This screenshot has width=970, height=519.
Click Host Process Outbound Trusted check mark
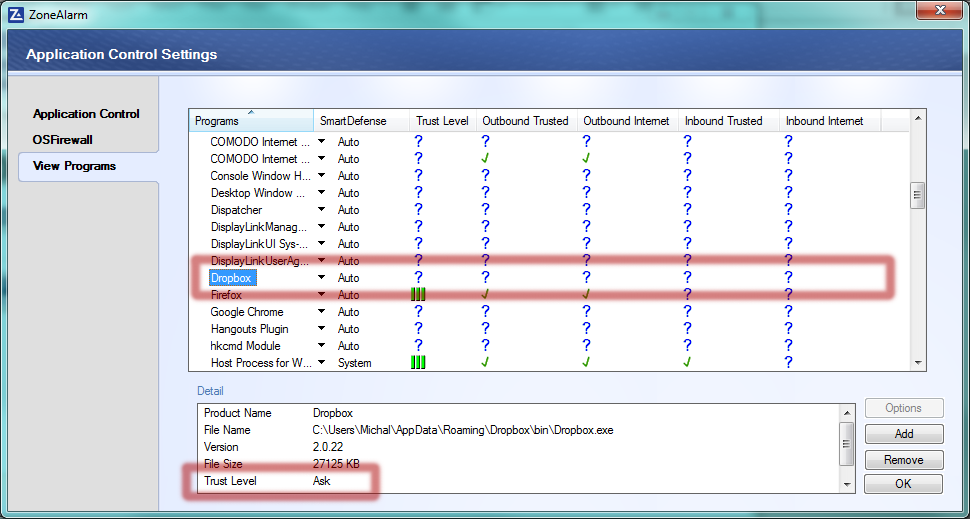[486, 362]
